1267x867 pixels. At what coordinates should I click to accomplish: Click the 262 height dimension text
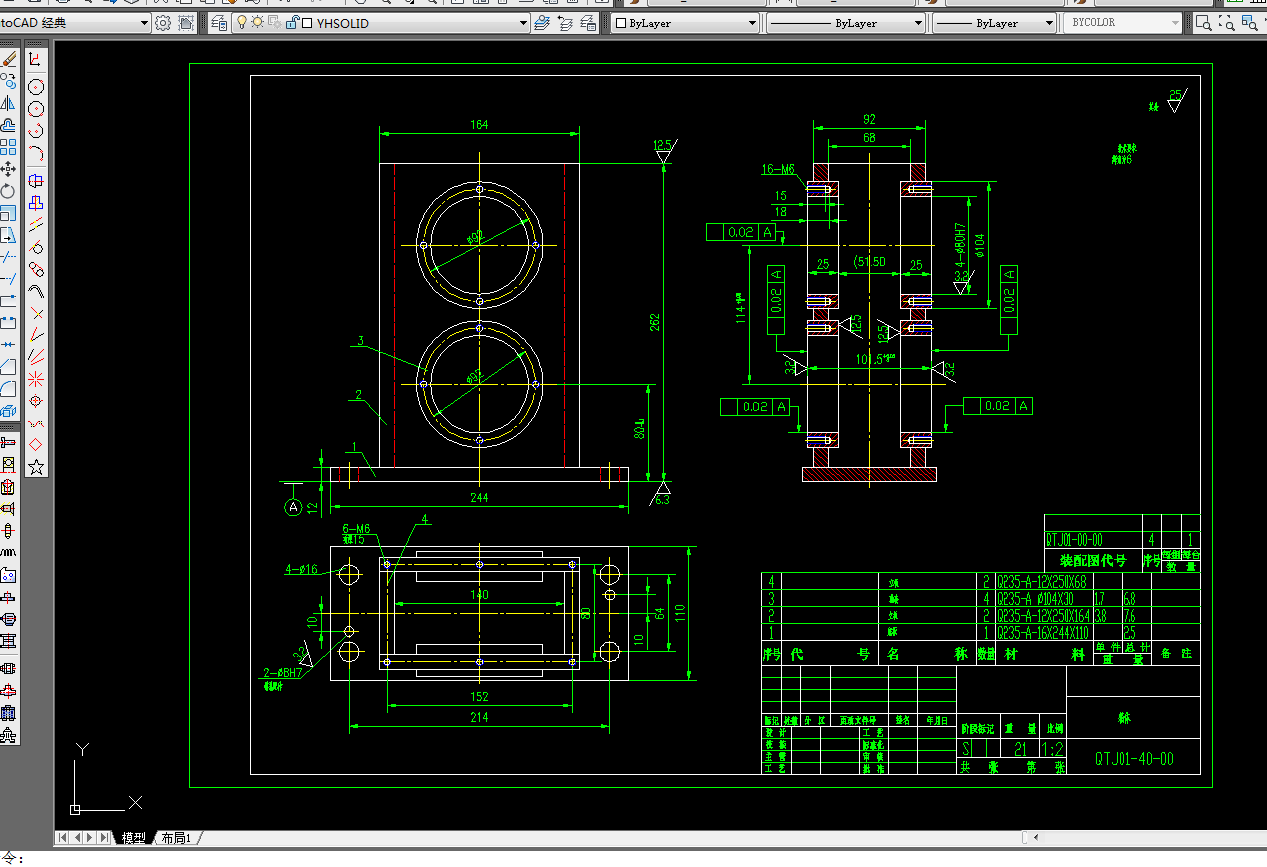655,322
